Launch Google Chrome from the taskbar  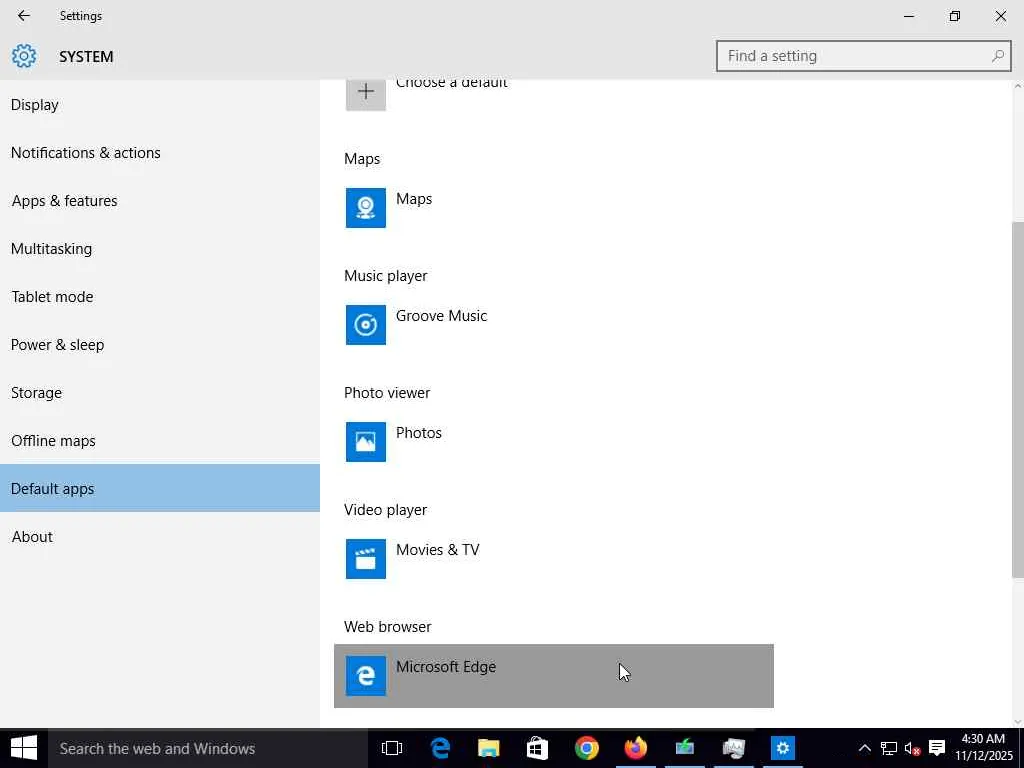(x=586, y=748)
